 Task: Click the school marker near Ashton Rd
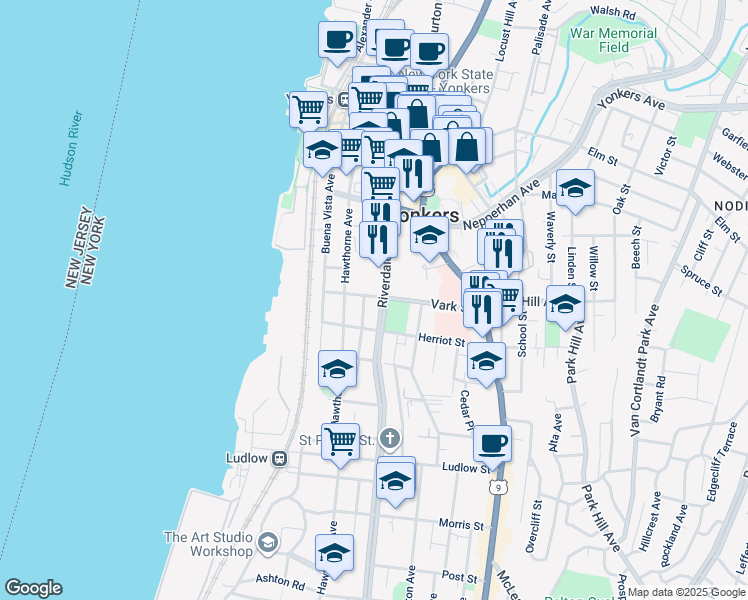[x=335, y=553]
